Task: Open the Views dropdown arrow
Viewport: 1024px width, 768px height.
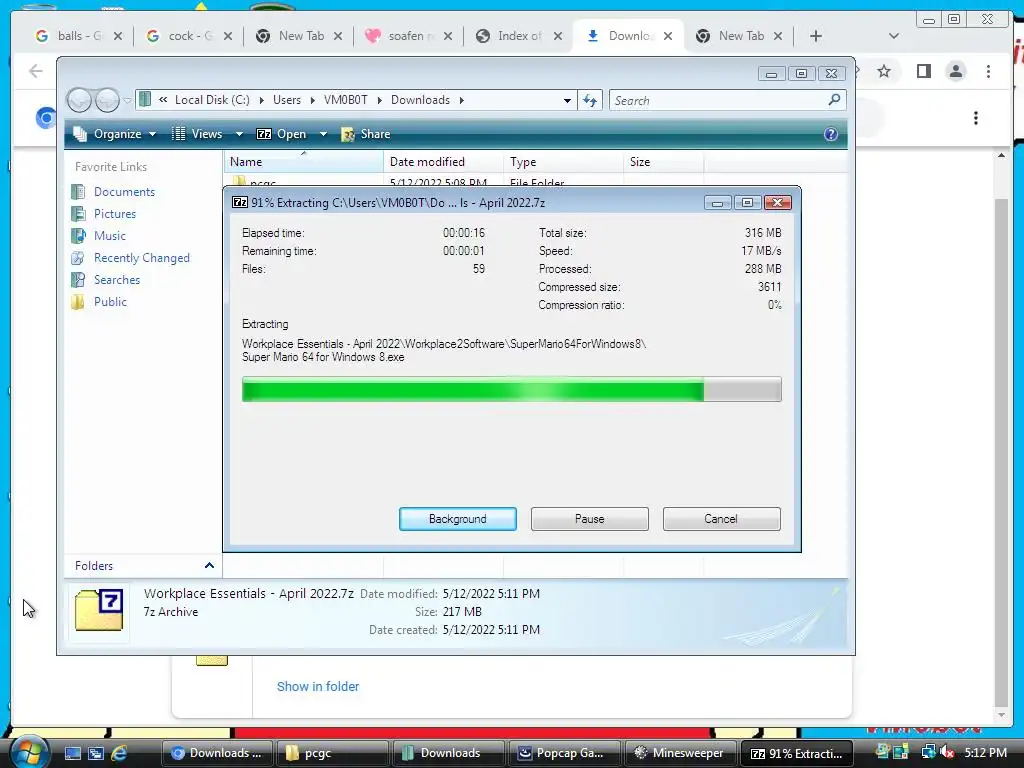Action: pos(239,134)
